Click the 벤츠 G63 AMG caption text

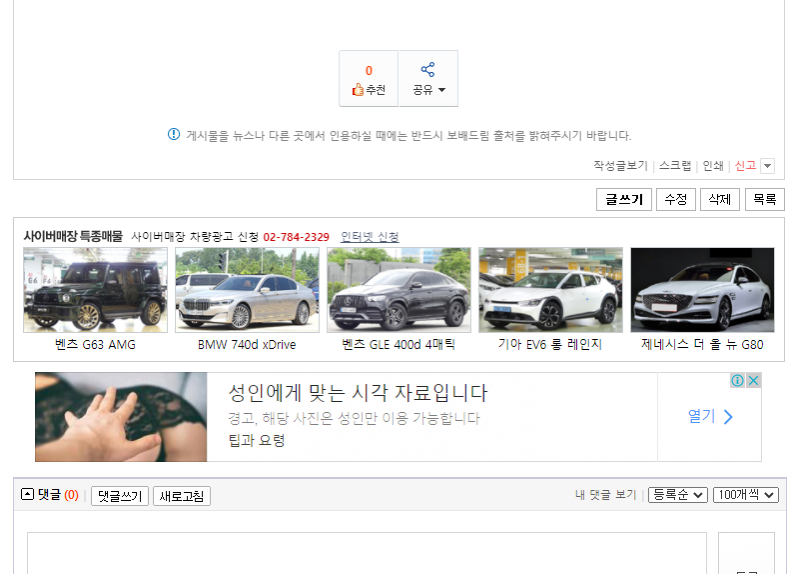(95, 344)
